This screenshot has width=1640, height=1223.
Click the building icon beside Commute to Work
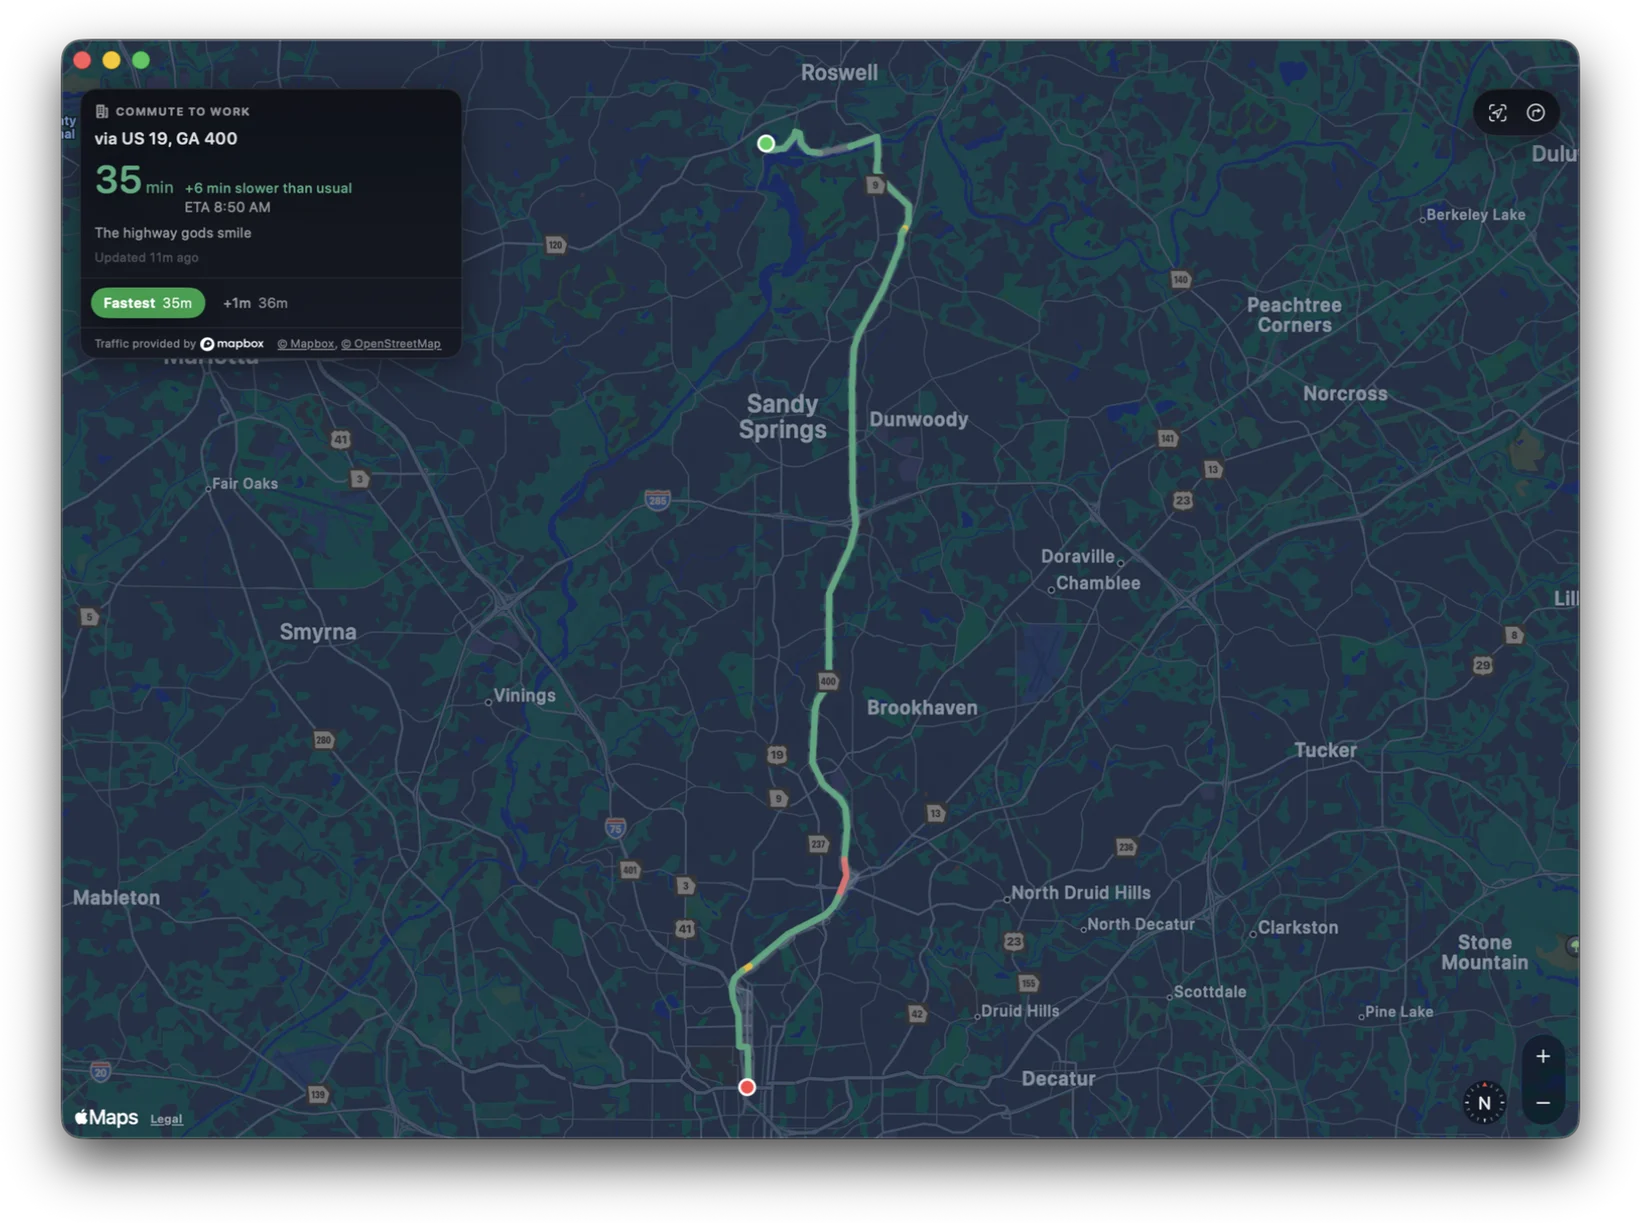point(101,111)
